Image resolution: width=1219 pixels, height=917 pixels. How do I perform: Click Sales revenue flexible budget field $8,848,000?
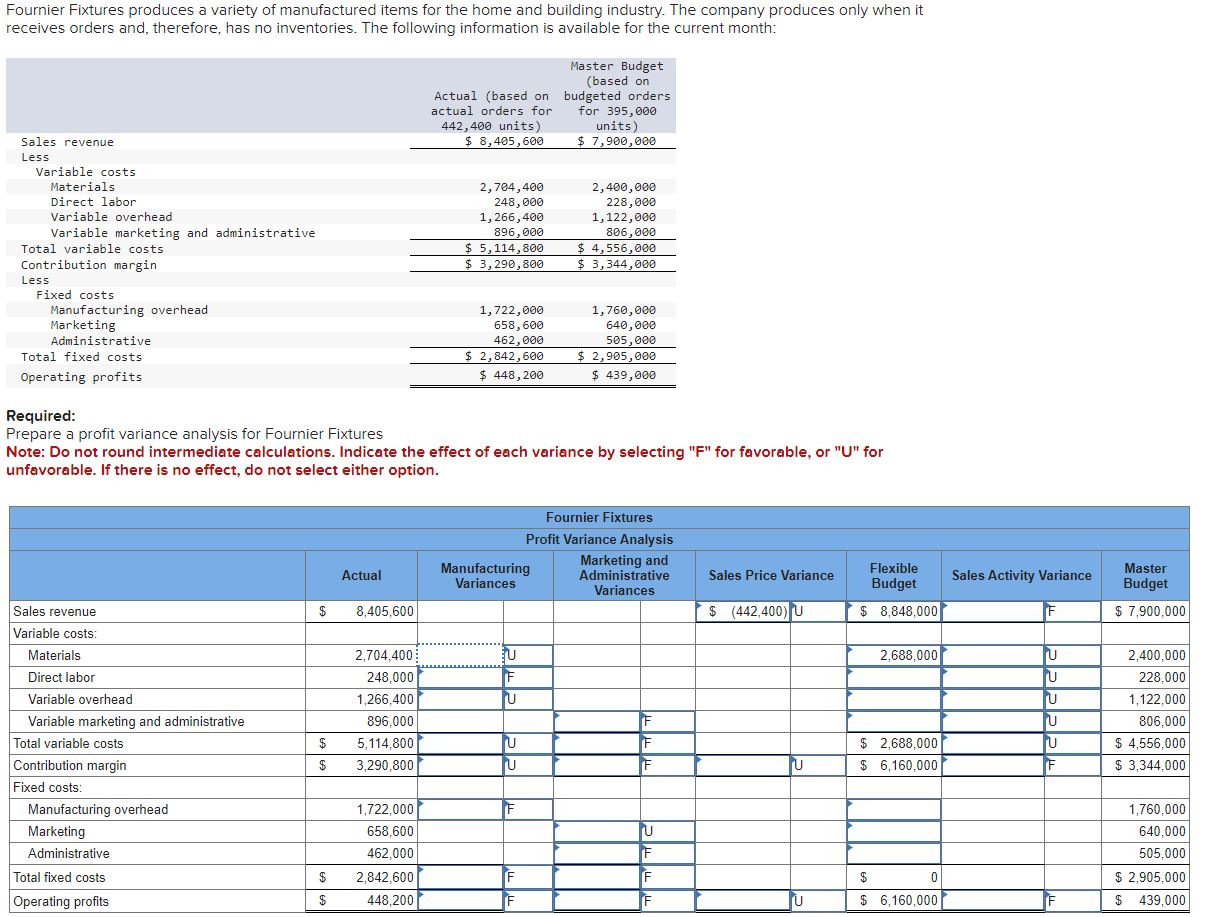(x=894, y=612)
